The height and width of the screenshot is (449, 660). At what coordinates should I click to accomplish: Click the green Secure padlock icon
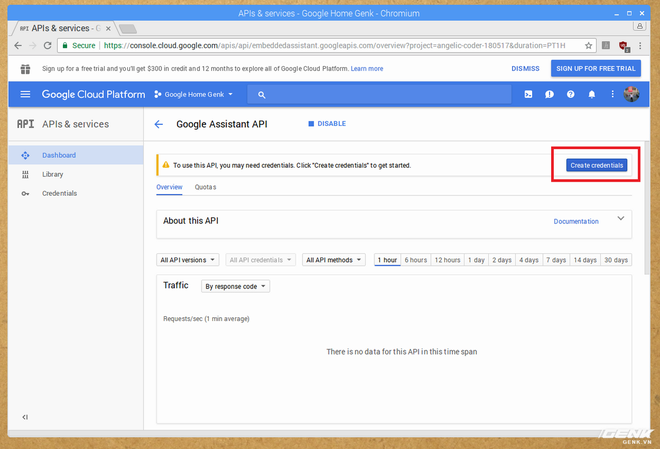(x=65, y=45)
